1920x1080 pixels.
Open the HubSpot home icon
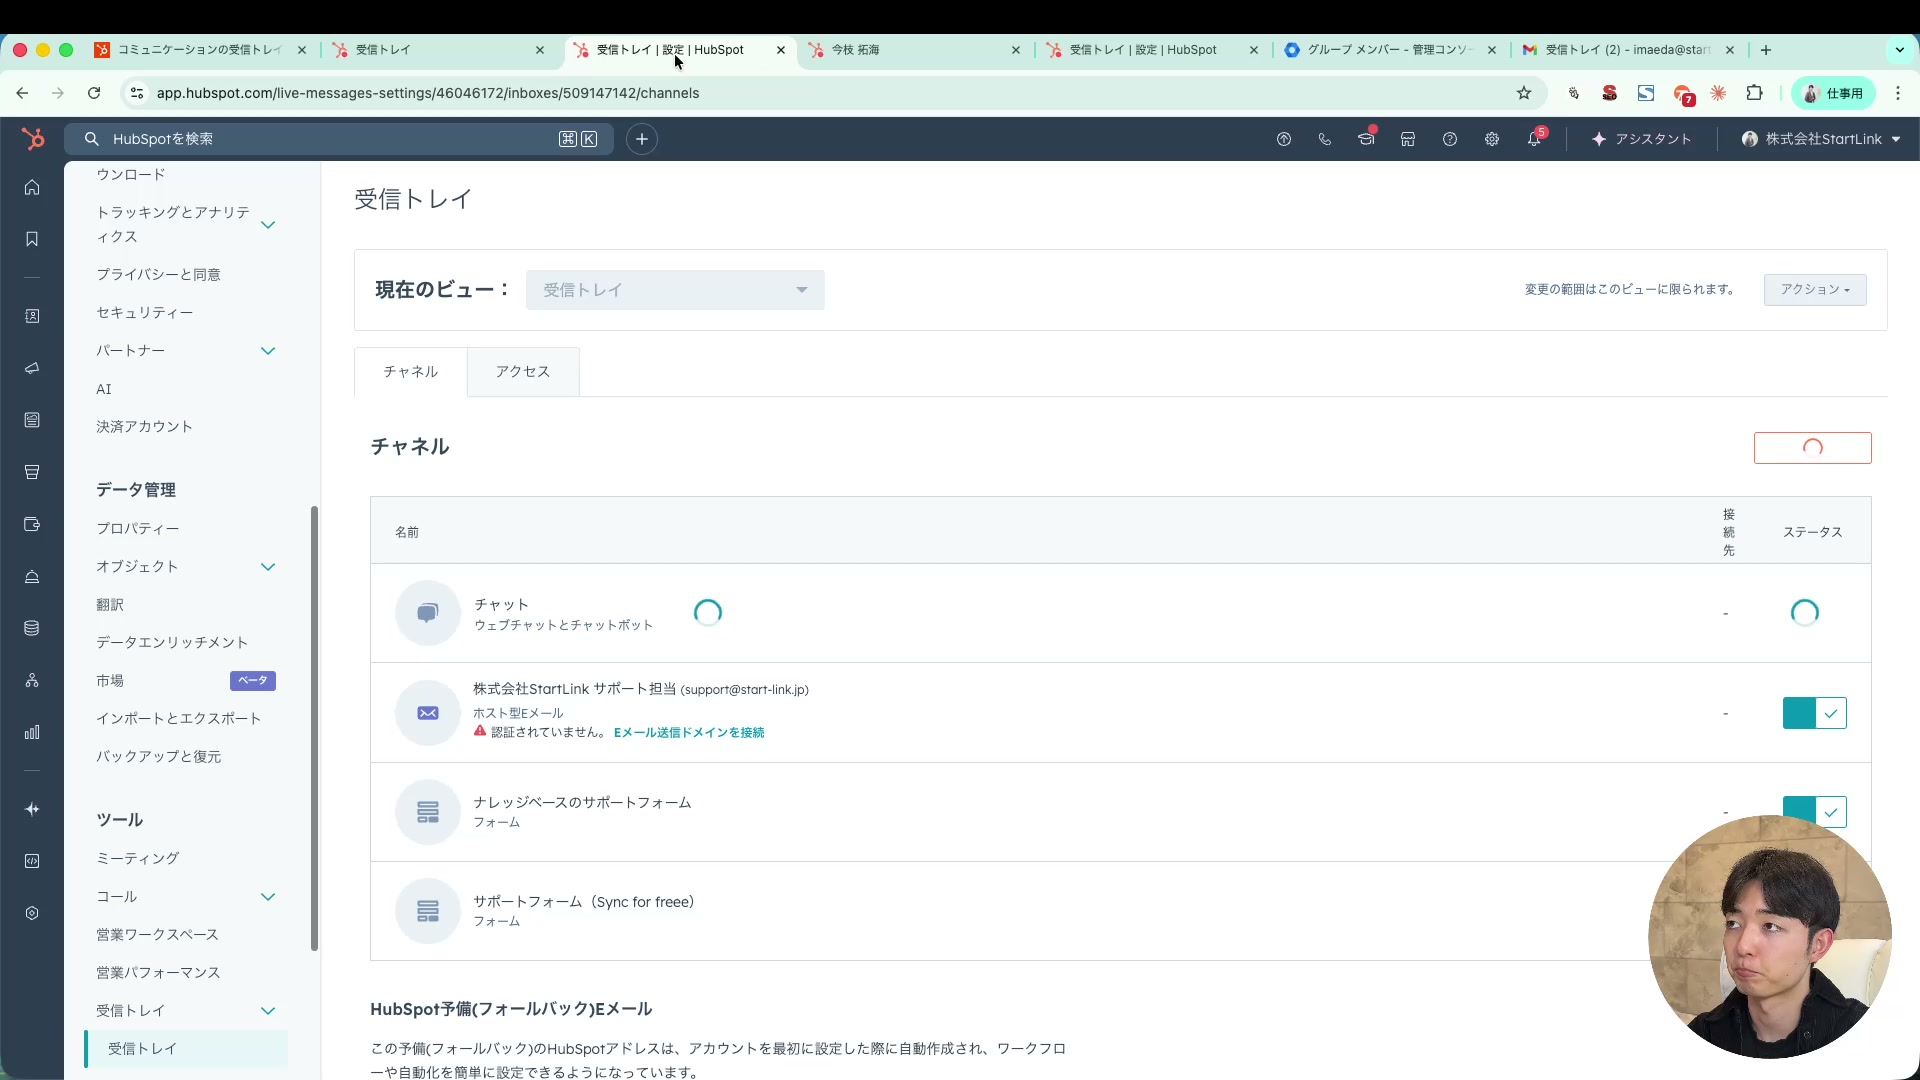coord(32,187)
